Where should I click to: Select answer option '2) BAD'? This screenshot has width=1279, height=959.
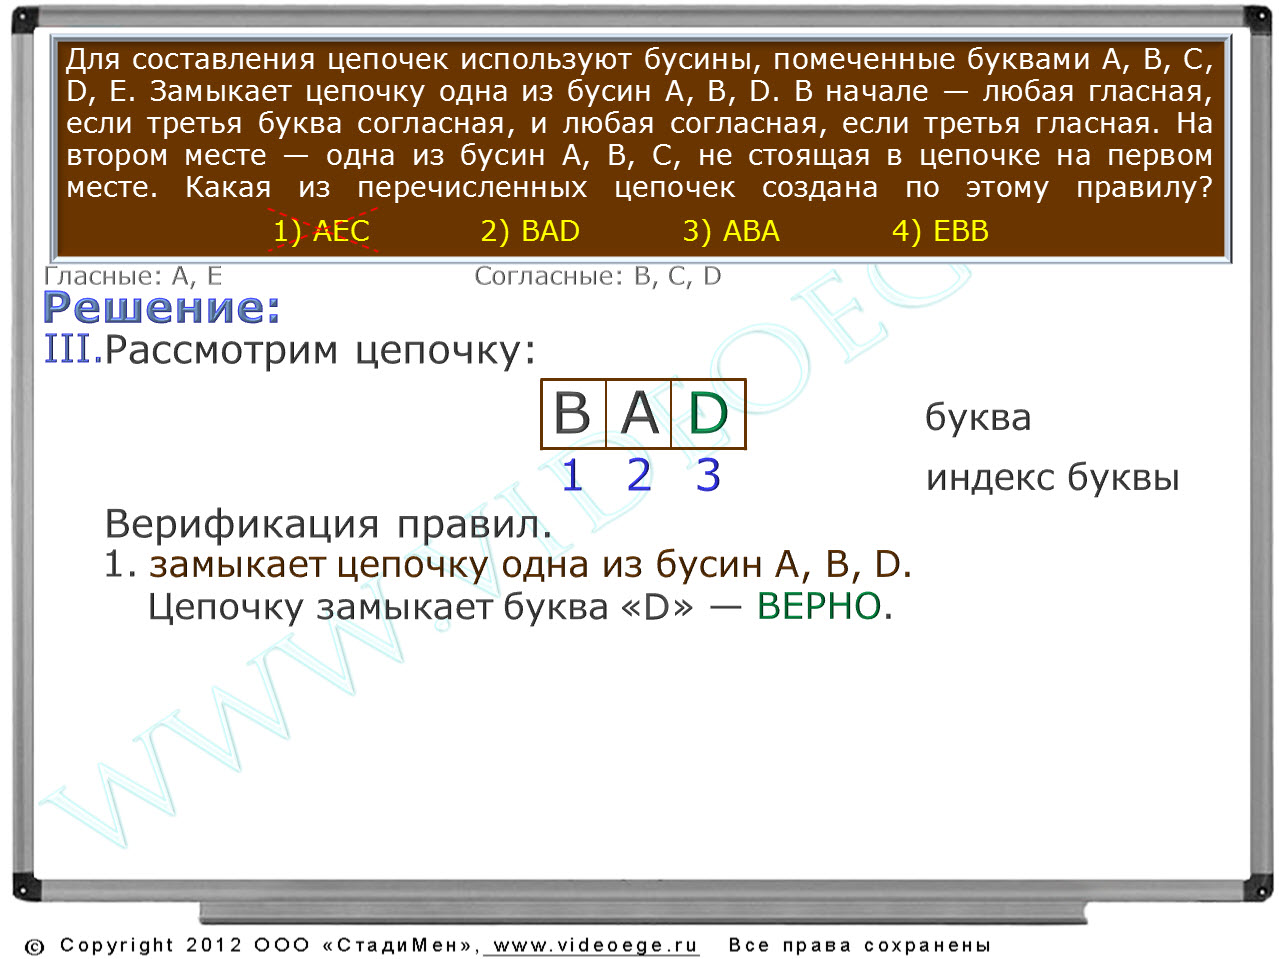point(530,231)
